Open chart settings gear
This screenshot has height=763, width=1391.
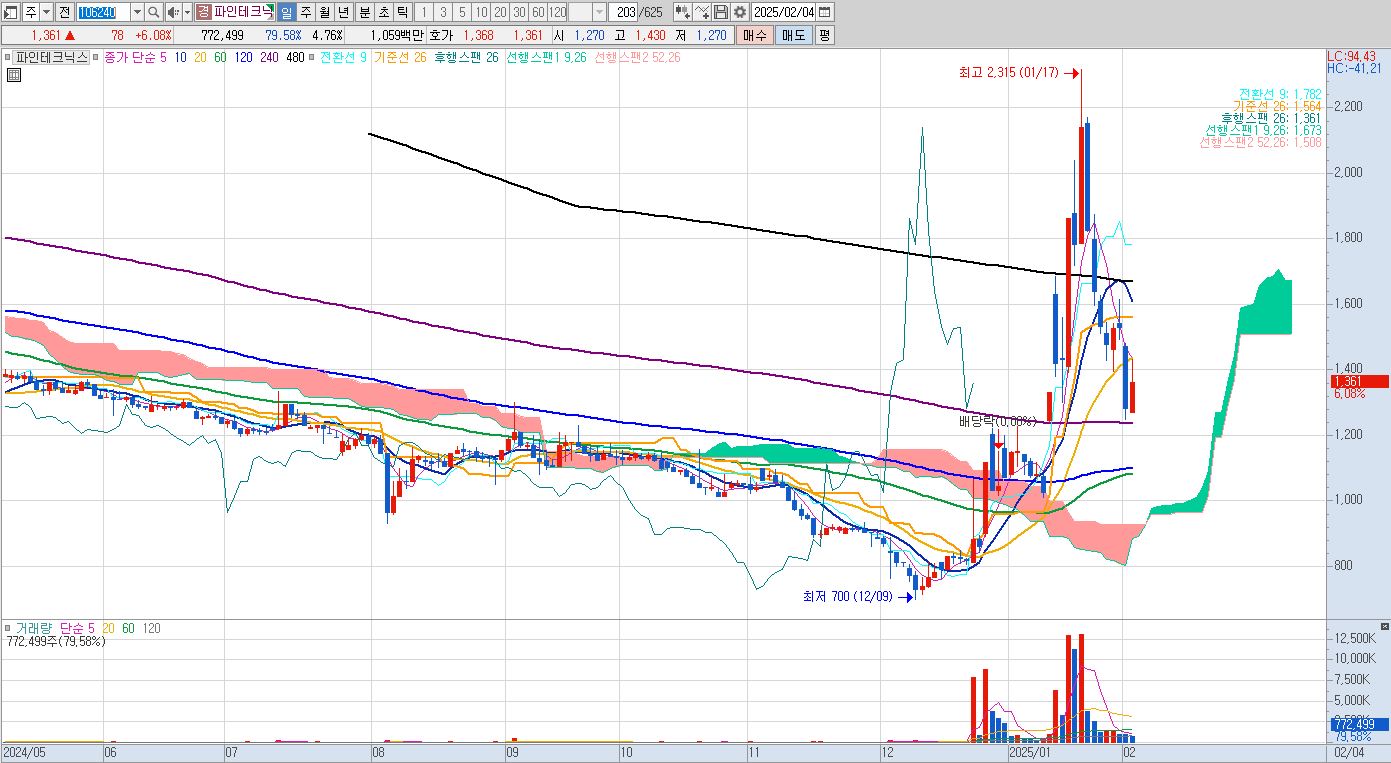pyautogui.click(x=739, y=12)
